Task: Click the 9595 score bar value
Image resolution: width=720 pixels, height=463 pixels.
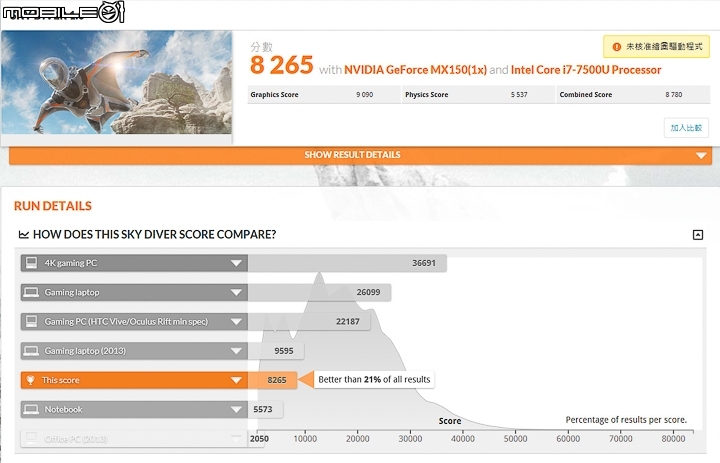Action: [284, 351]
